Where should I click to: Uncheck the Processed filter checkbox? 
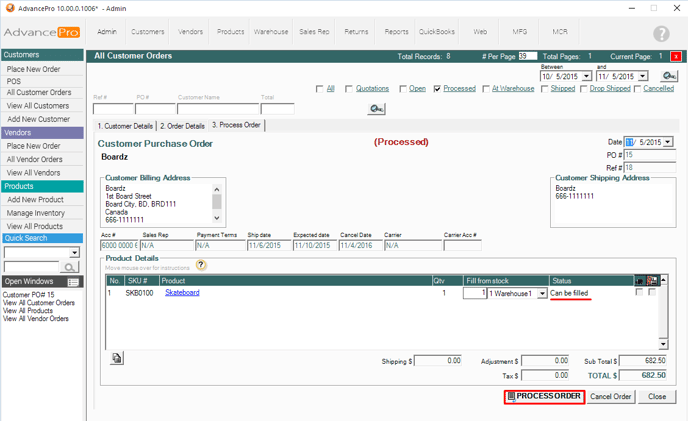(x=438, y=89)
